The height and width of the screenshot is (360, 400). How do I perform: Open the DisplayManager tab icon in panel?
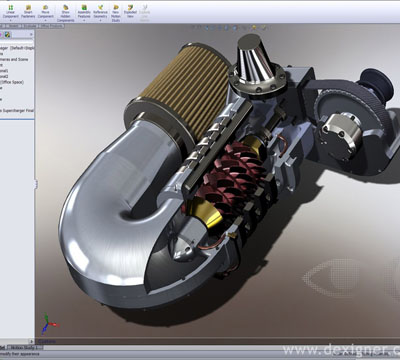coord(7,34)
